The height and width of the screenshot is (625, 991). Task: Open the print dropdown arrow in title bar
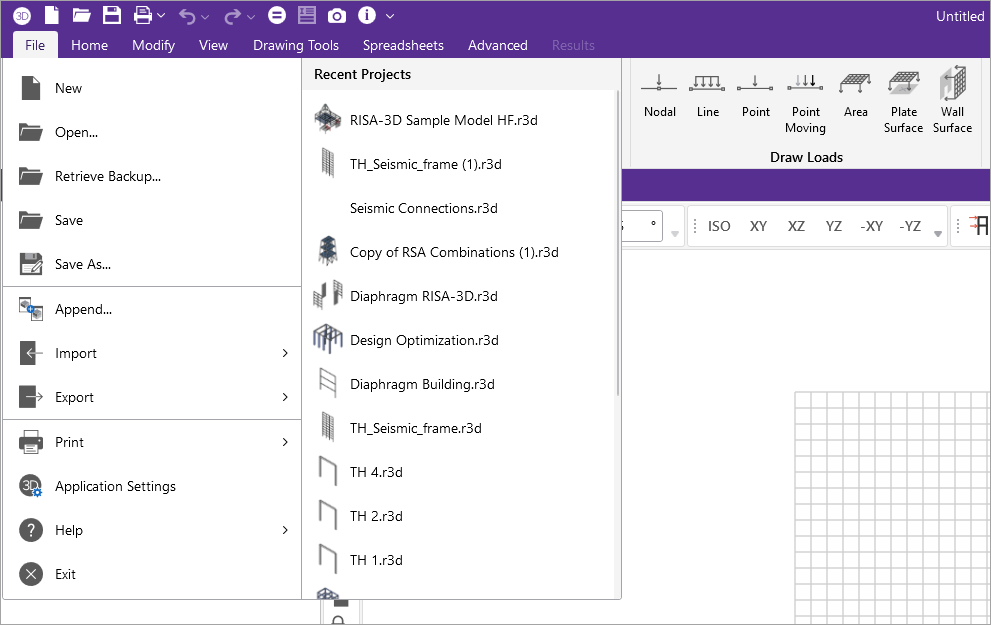(x=161, y=16)
